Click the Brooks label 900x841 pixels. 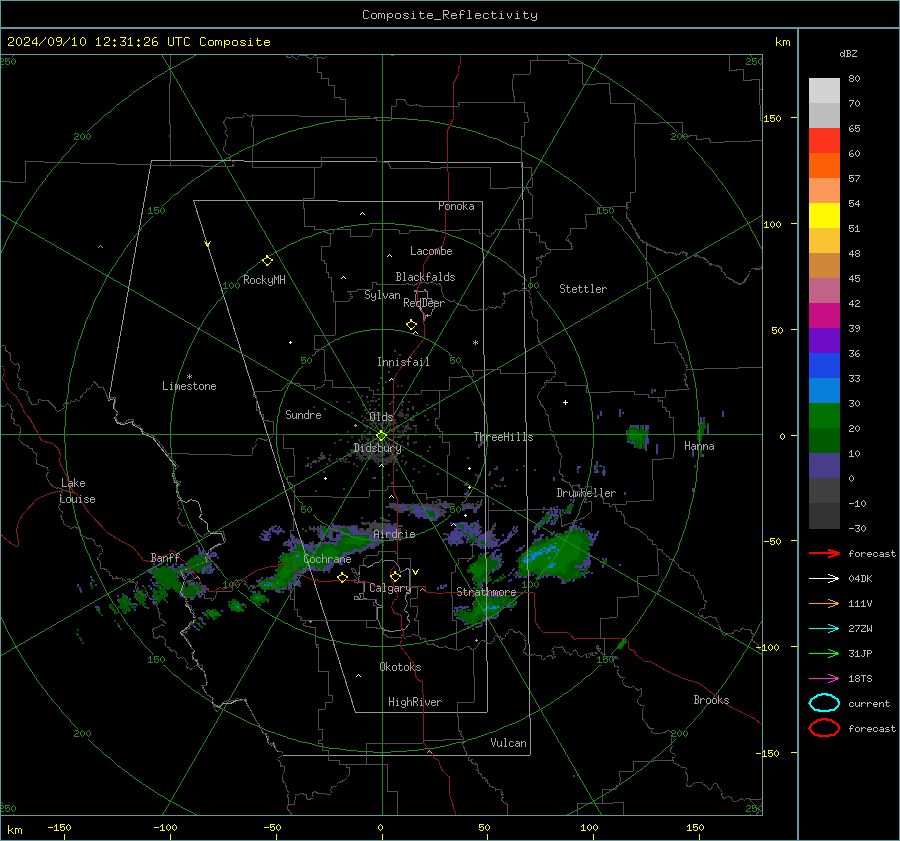pyautogui.click(x=711, y=700)
